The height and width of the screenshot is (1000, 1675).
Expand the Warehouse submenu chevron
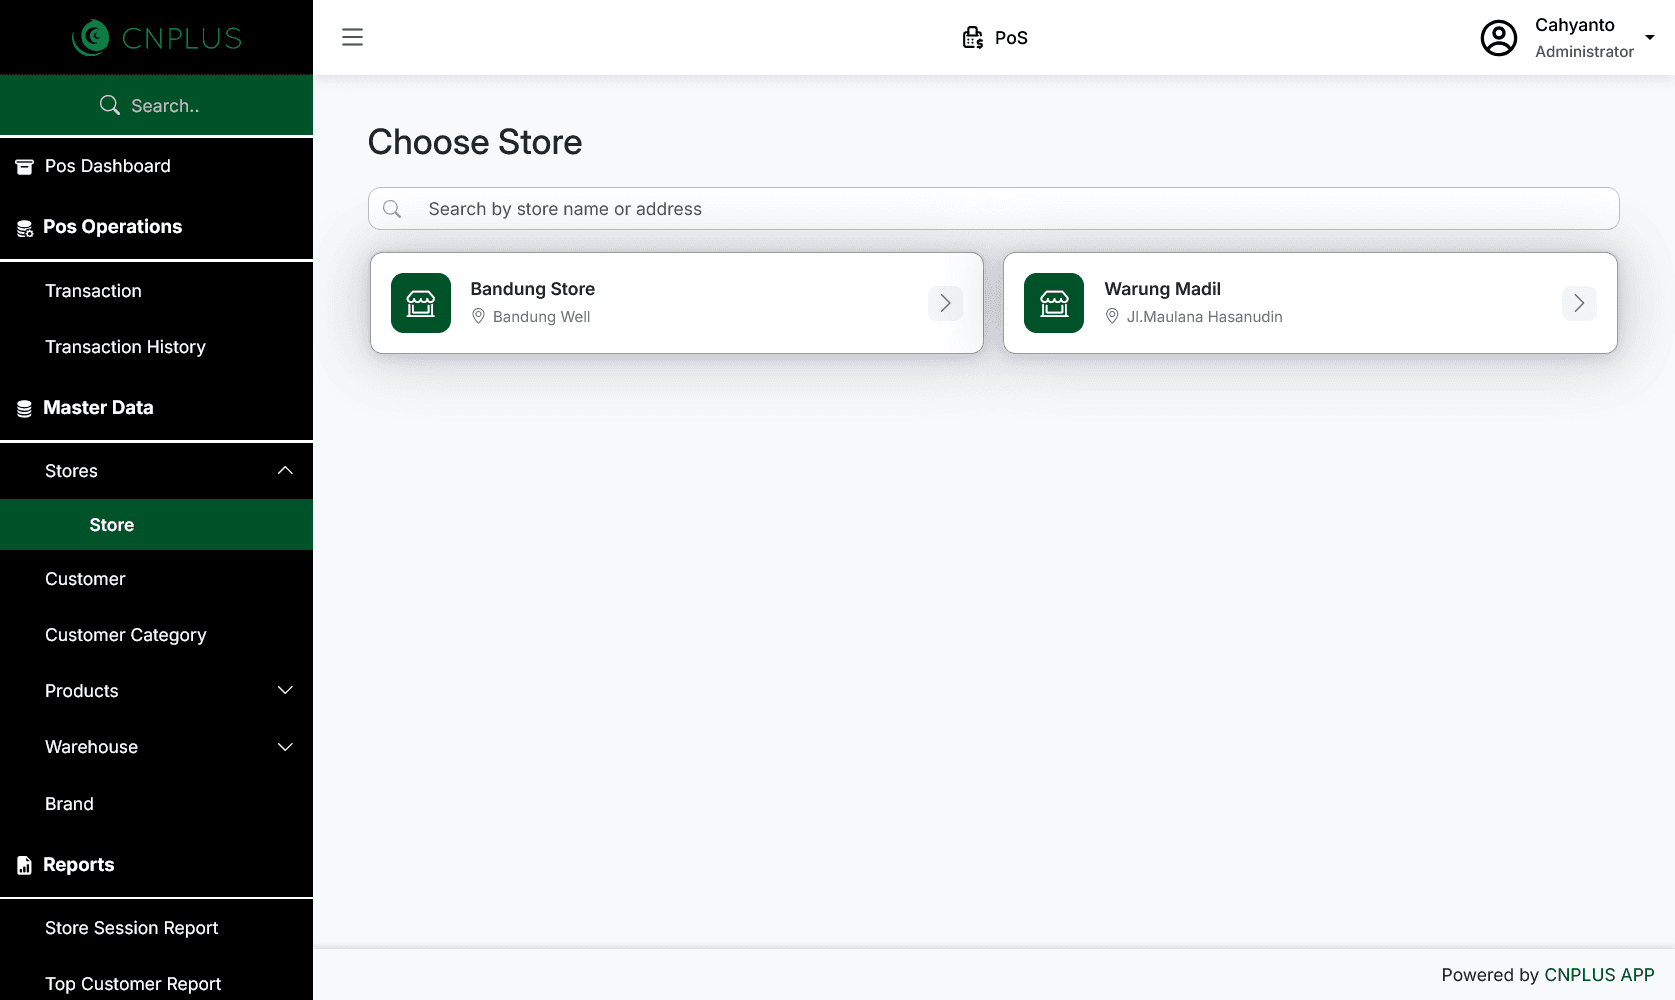pyautogui.click(x=285, y=747)
